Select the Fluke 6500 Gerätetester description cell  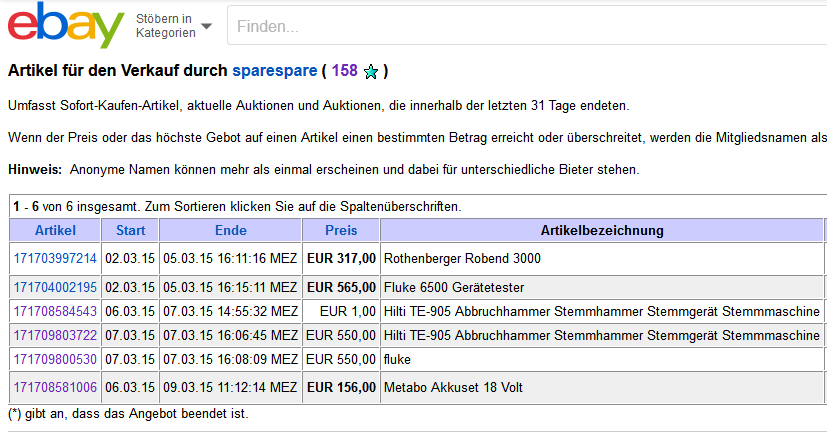pos(602,287)
